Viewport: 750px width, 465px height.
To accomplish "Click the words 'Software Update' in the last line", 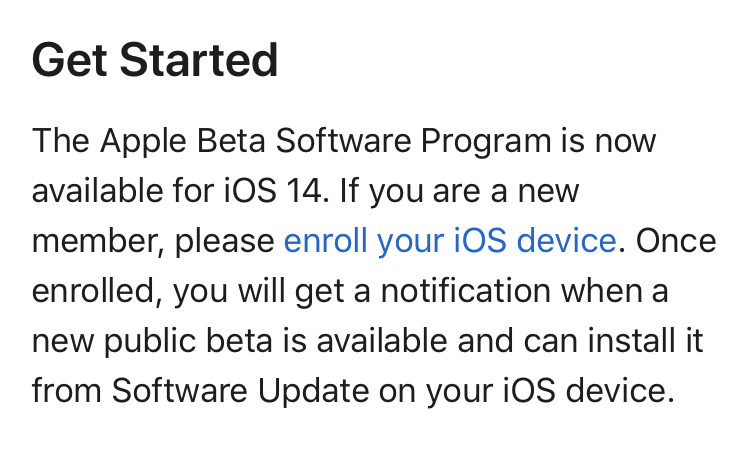I will click(x=240, y=390).
